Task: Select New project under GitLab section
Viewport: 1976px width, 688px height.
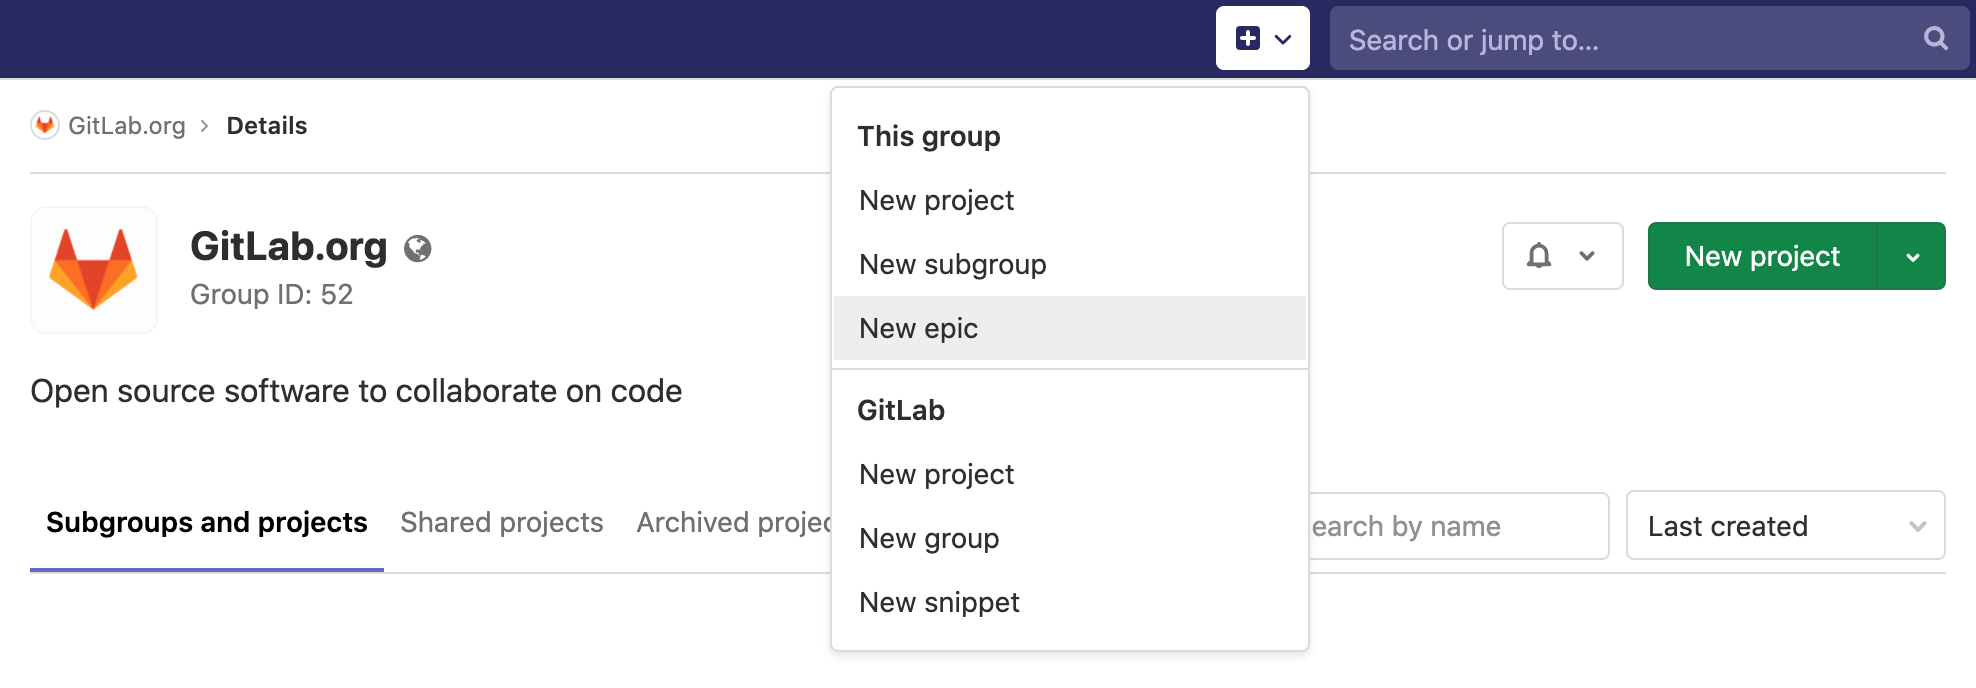Action: (x=936, y=474)
